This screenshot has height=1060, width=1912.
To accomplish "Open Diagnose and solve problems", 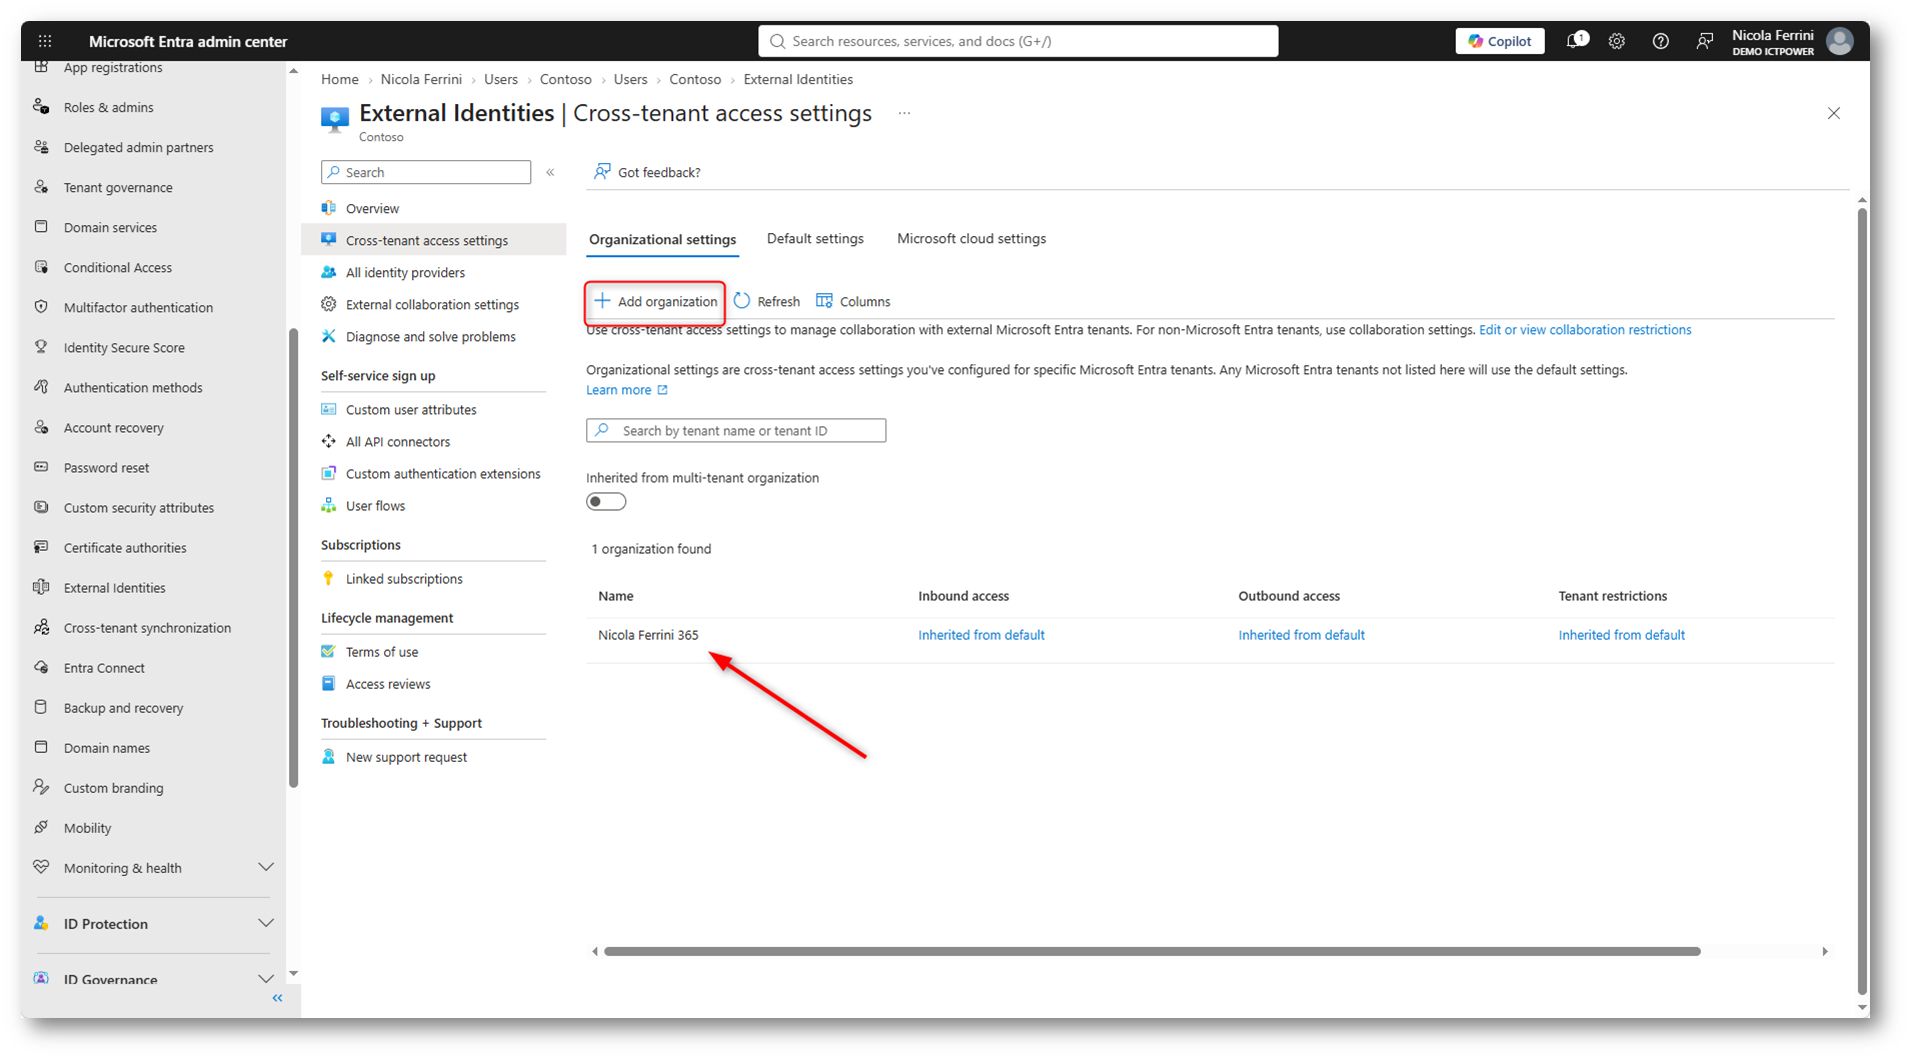I will tap(431, 337).
